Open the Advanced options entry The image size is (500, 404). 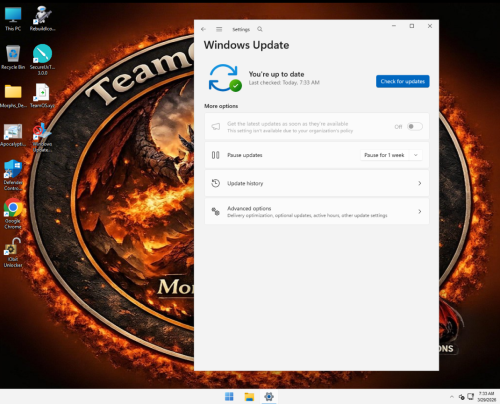317,212
